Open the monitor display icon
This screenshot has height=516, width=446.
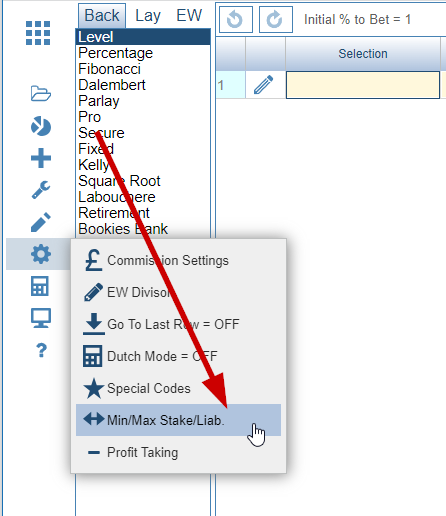(41, 318)
